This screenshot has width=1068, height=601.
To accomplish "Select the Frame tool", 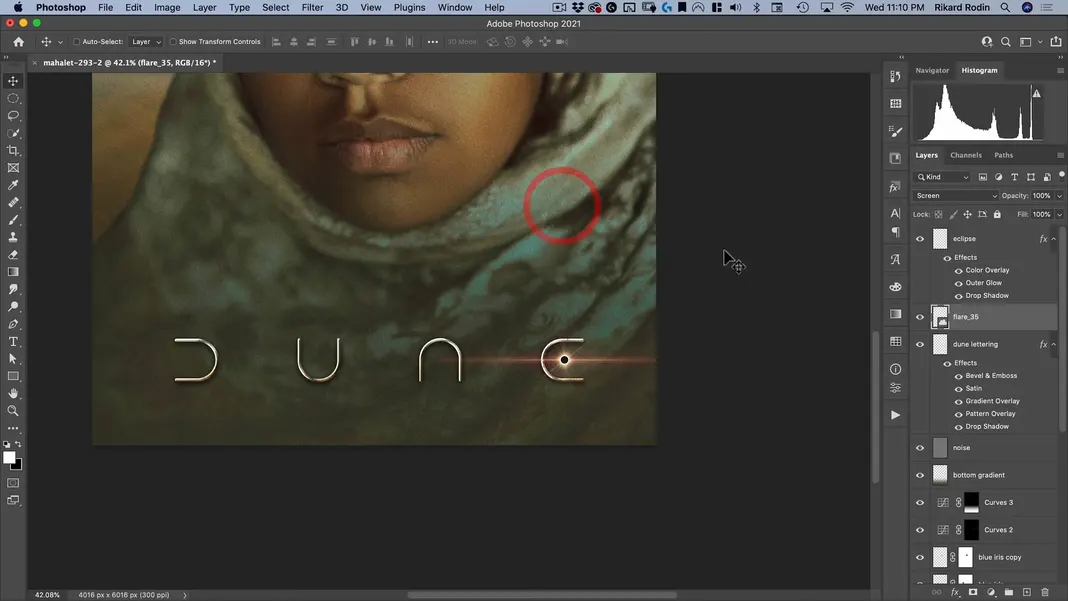I will 13,168.
